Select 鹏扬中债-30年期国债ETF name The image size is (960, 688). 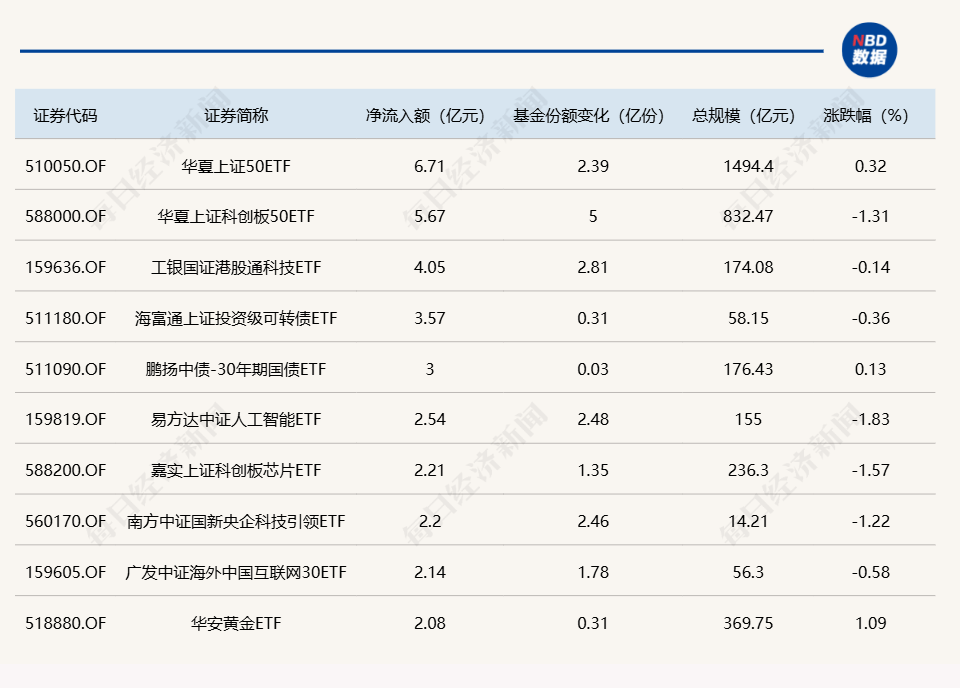tap(236, 369)
